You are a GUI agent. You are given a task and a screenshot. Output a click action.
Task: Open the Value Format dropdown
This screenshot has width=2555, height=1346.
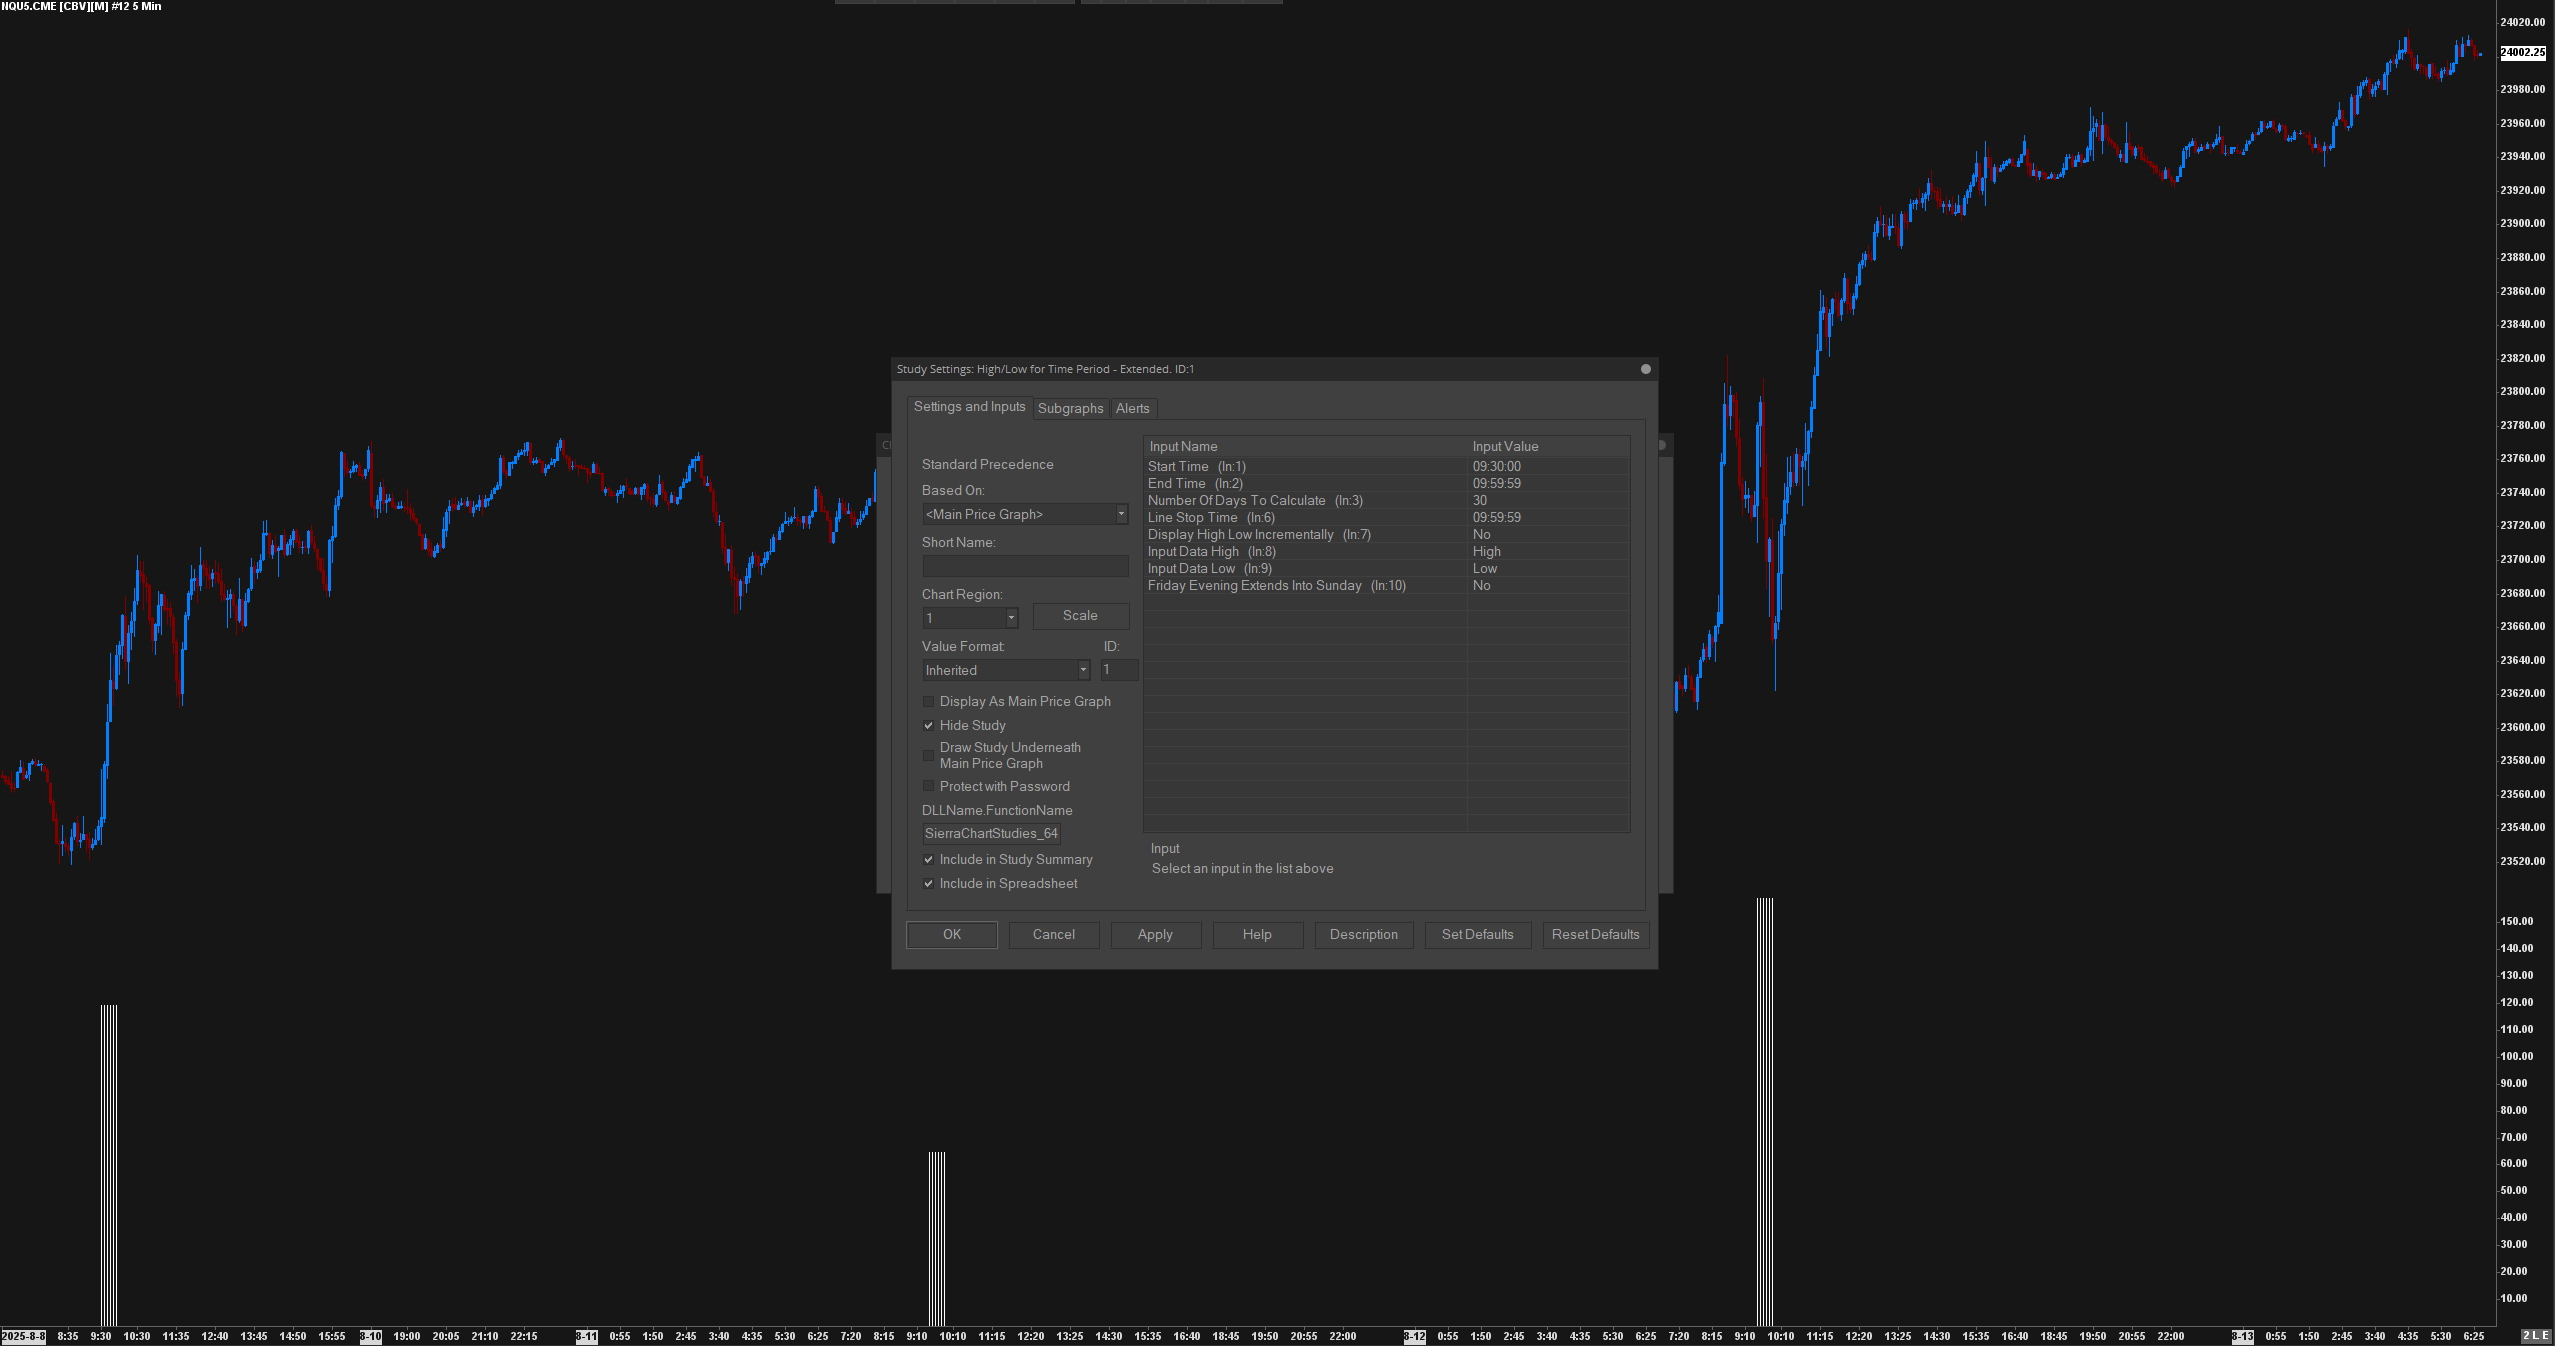pyautogui.click(x=1082, y=670)
